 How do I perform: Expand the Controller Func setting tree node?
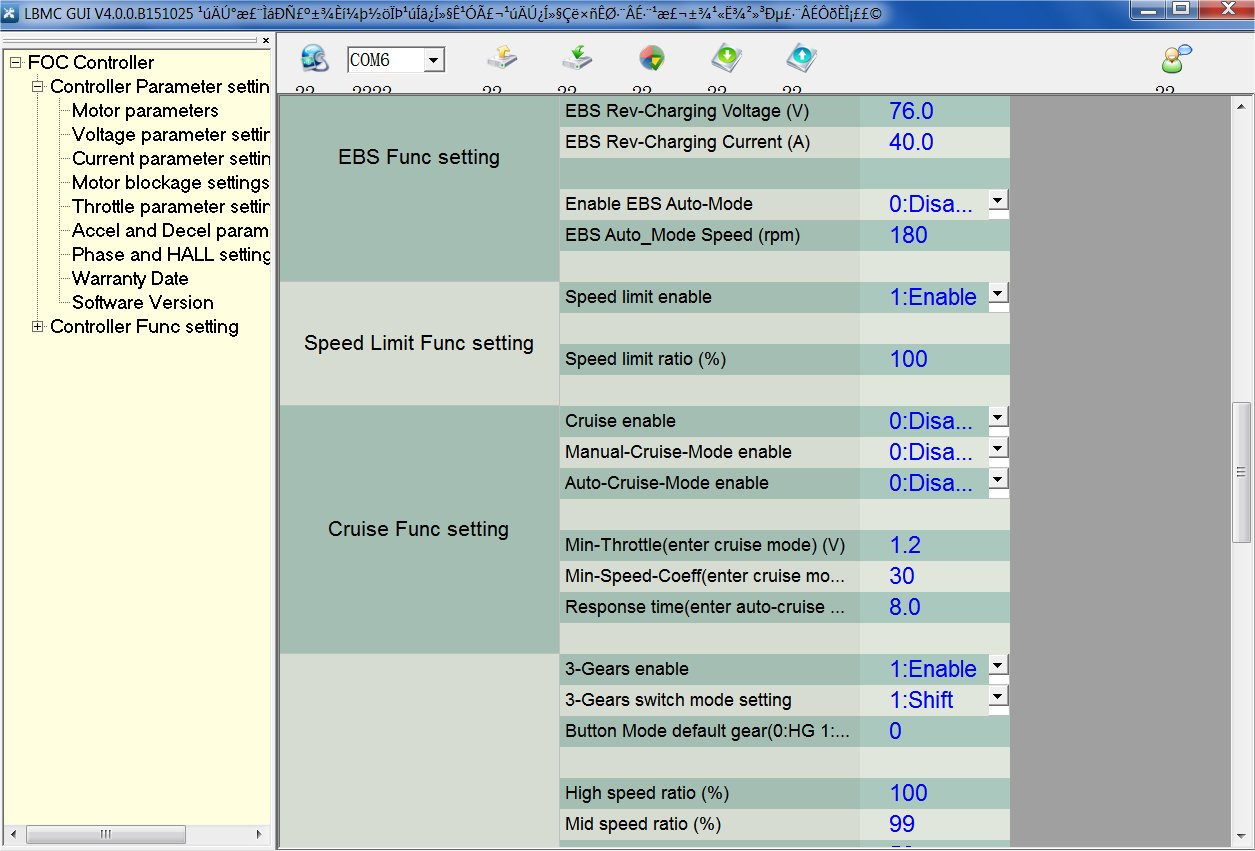pos(38,327)
